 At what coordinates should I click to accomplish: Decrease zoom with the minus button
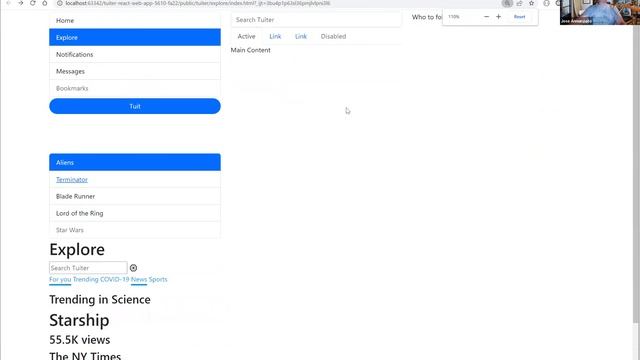point(486,17)
